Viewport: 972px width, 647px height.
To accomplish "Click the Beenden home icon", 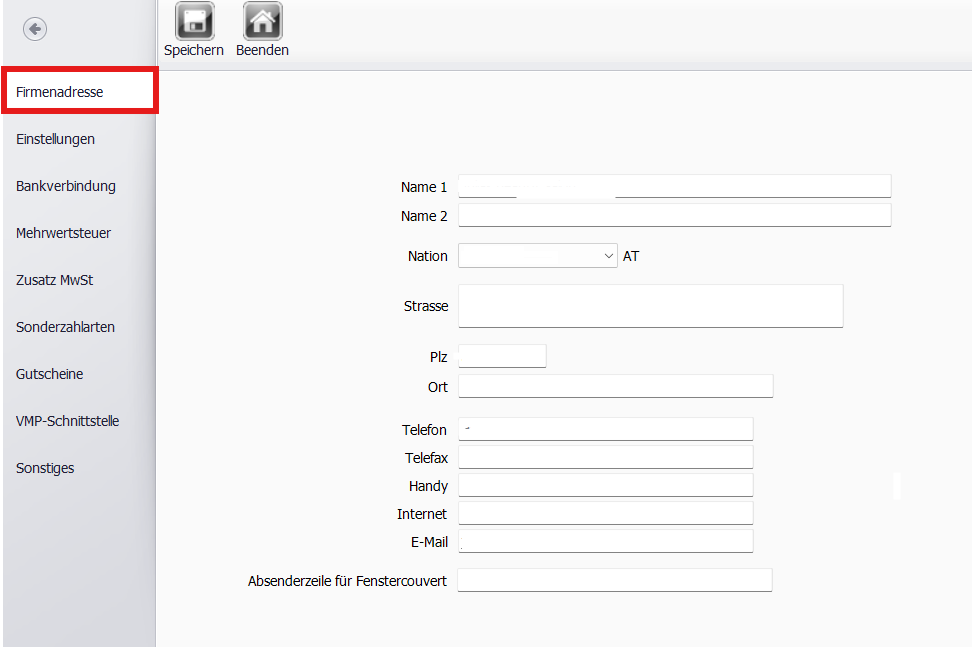I will tap(262, 22).
